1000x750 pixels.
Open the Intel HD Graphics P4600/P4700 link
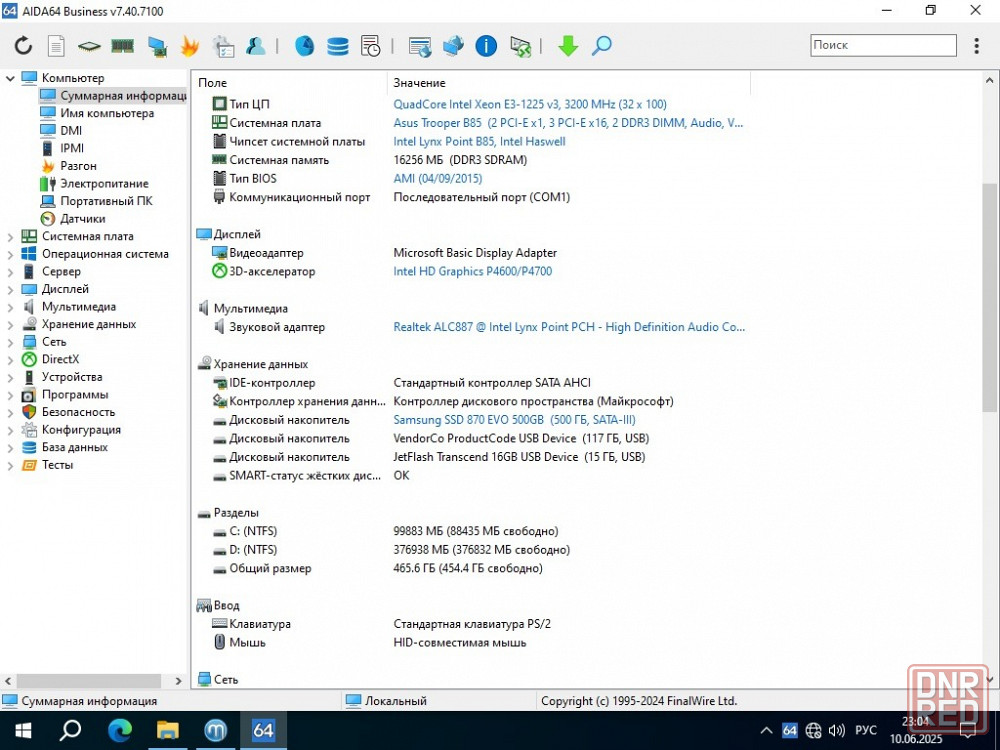pyautogui.click(x=473, y=271)
